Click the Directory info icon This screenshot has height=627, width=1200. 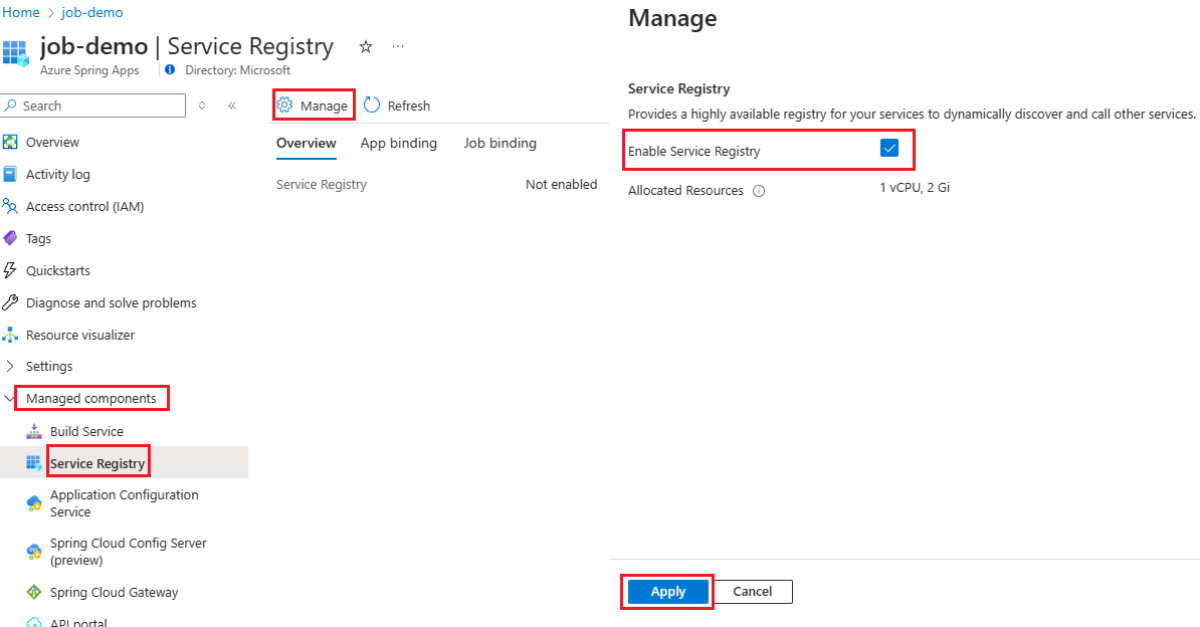point(170,70)
